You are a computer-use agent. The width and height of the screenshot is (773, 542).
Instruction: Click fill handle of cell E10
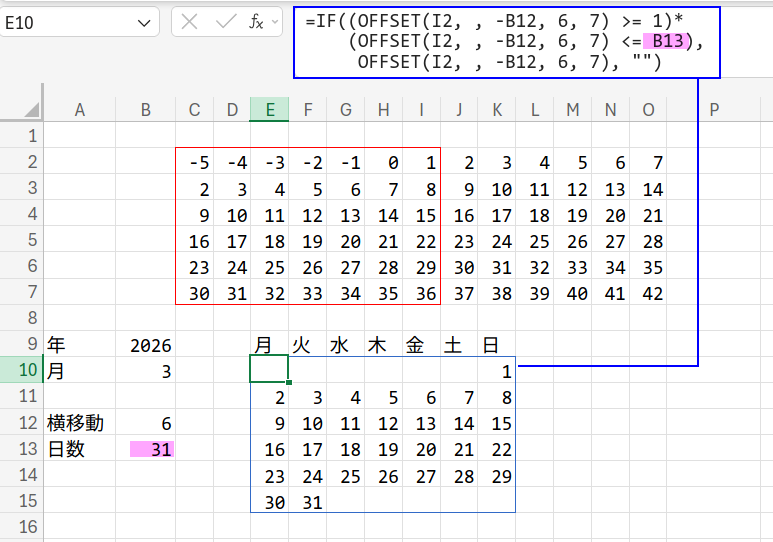click(x=288, y=383)
